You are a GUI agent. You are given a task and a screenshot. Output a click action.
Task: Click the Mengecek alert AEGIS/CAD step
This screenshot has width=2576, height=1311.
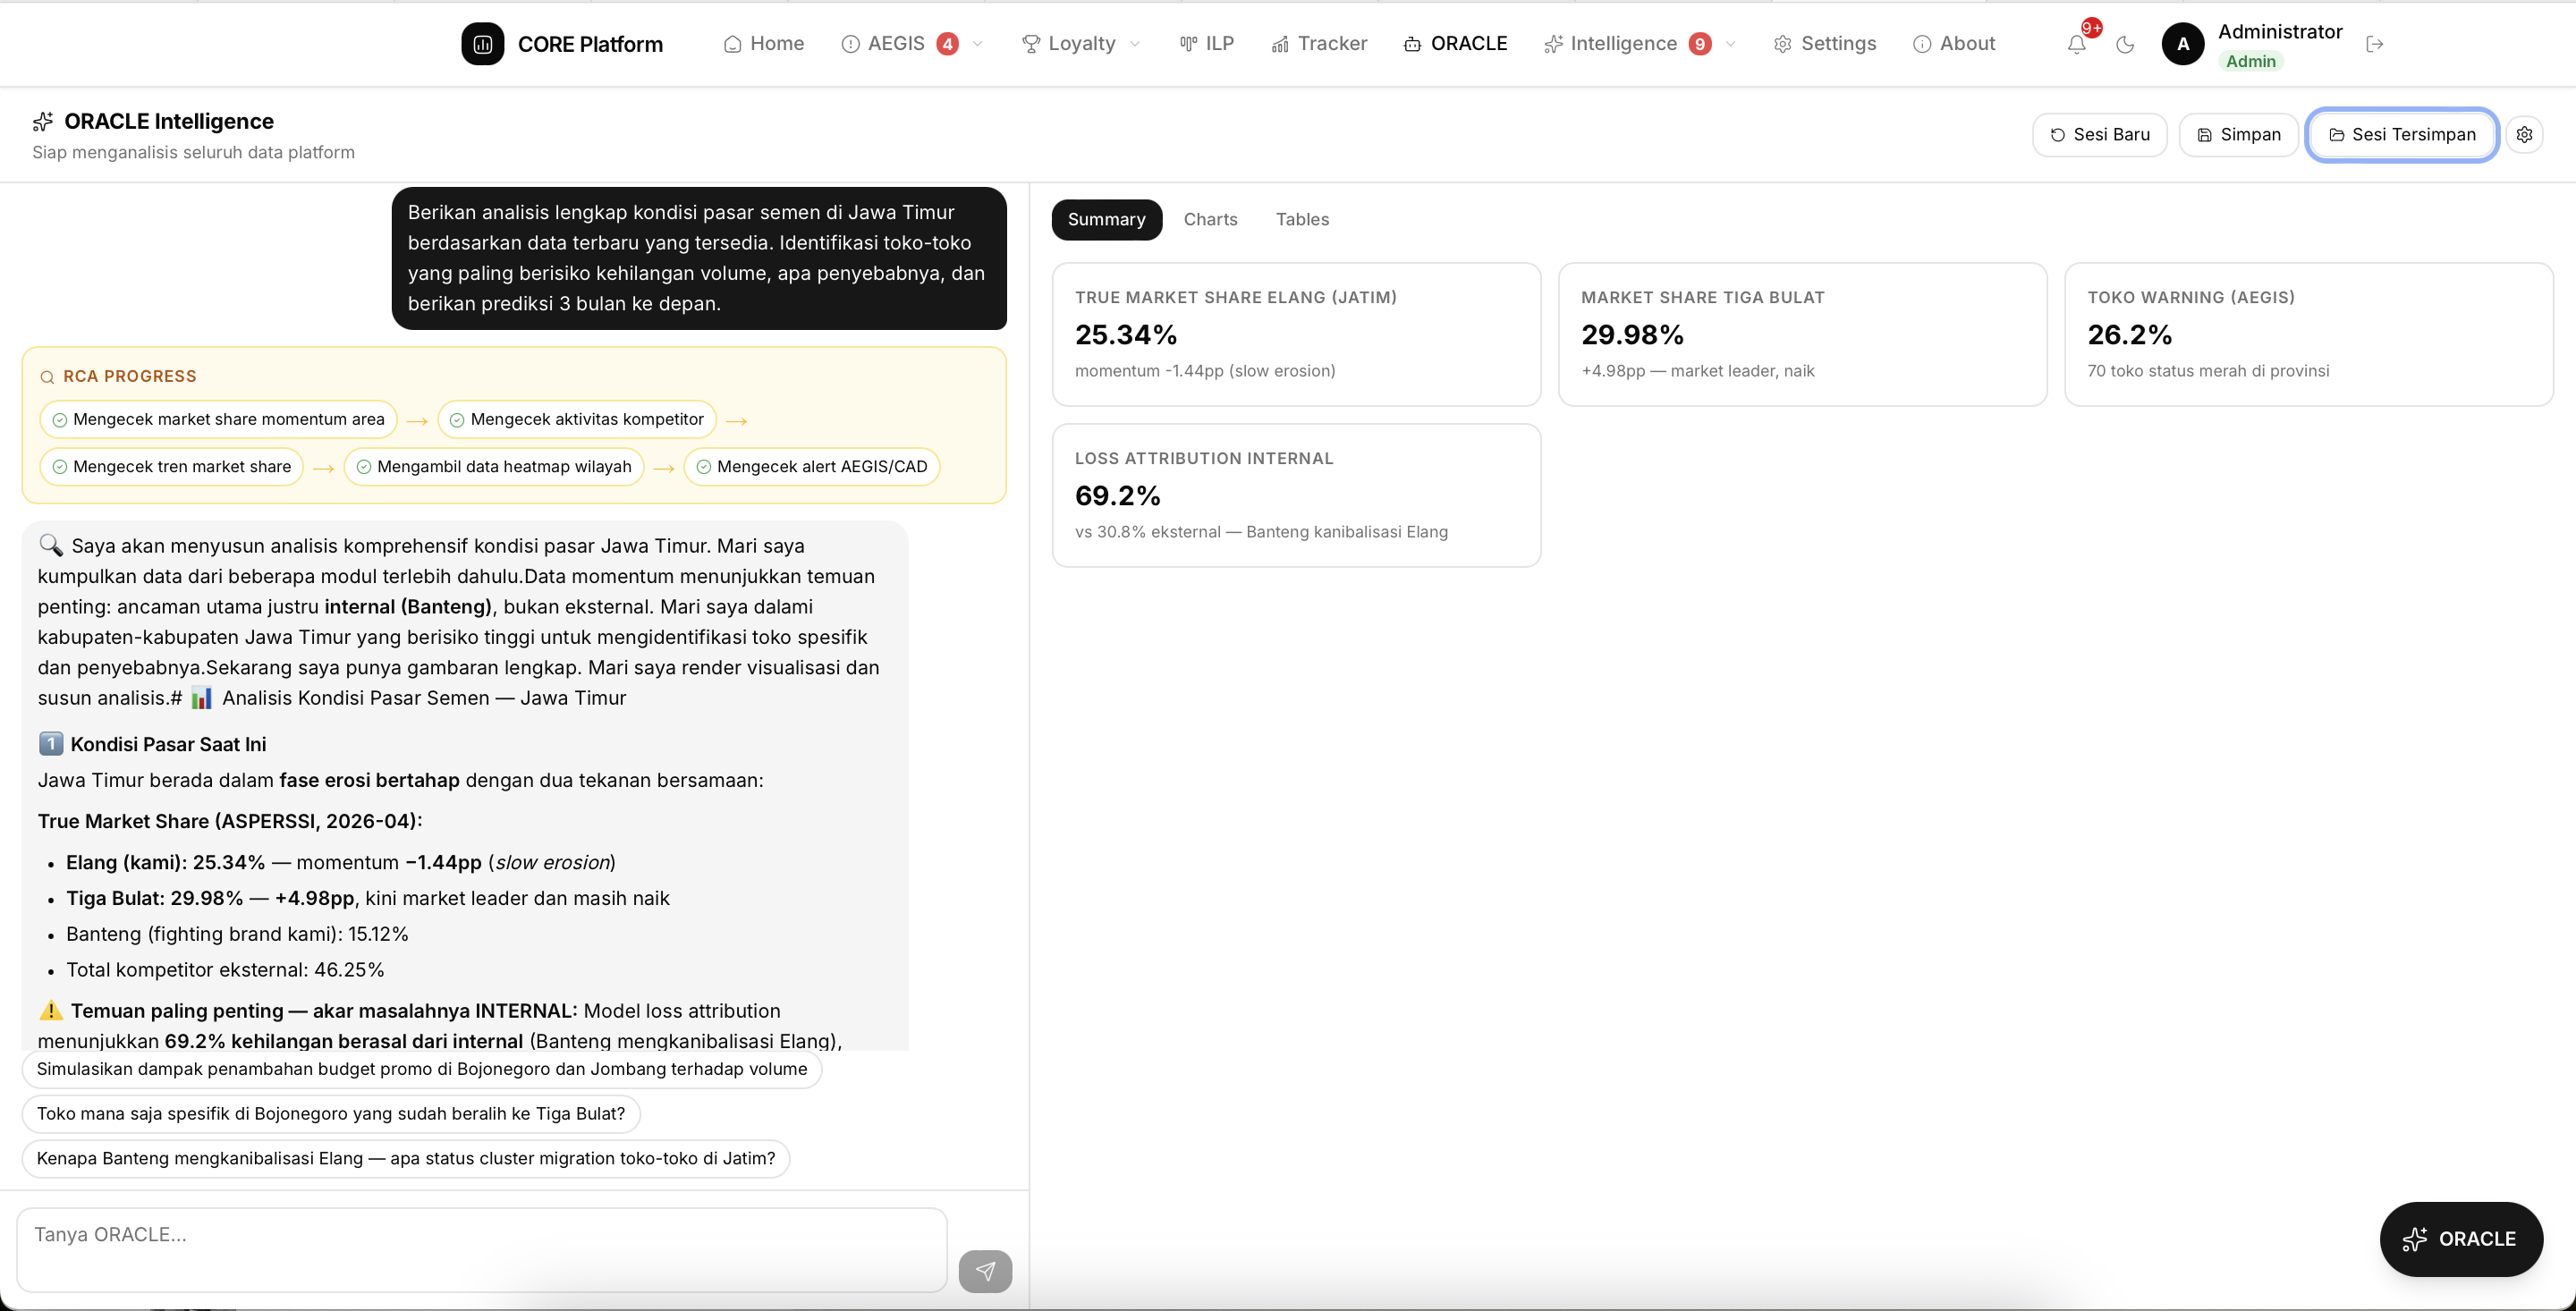click(811, 467)
